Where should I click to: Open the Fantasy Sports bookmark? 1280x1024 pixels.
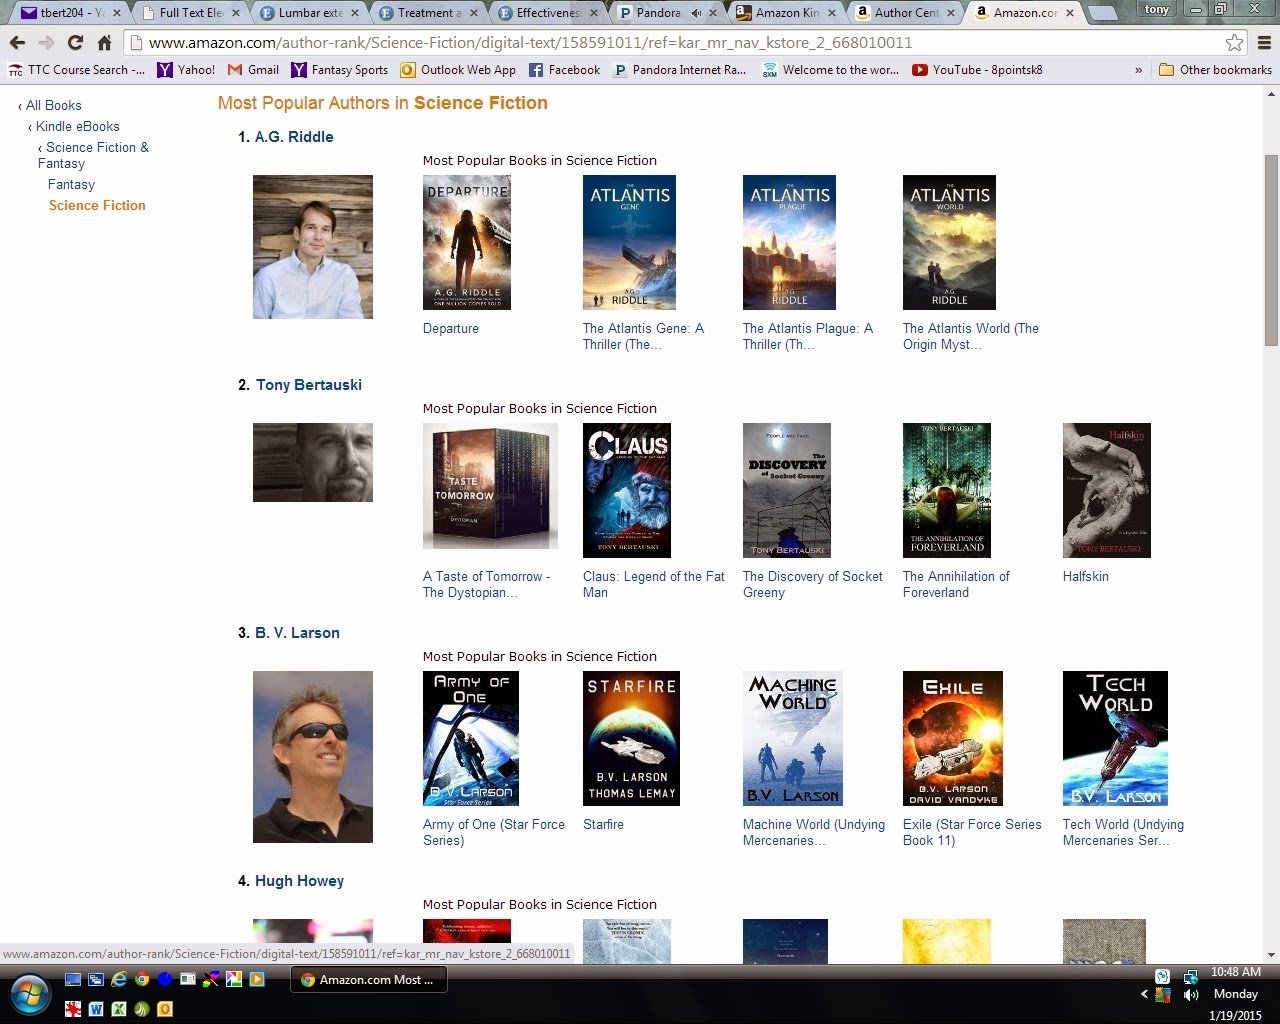tap(340, 70)
